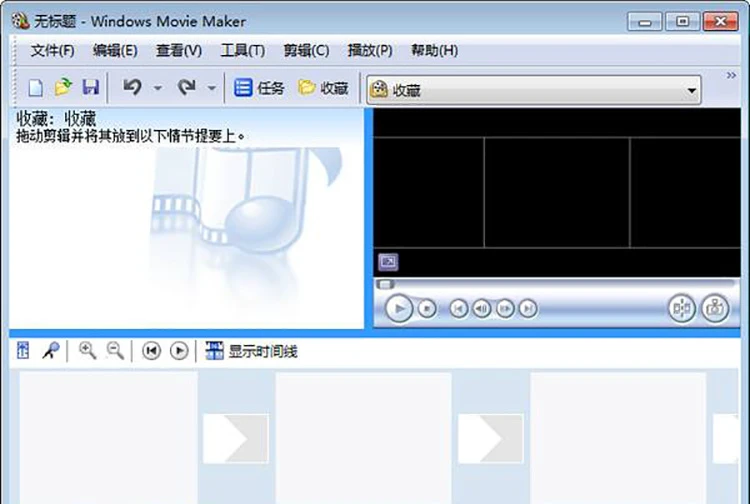Redo the last undone action
Screen dimensions: 750x504
point(187,87)
